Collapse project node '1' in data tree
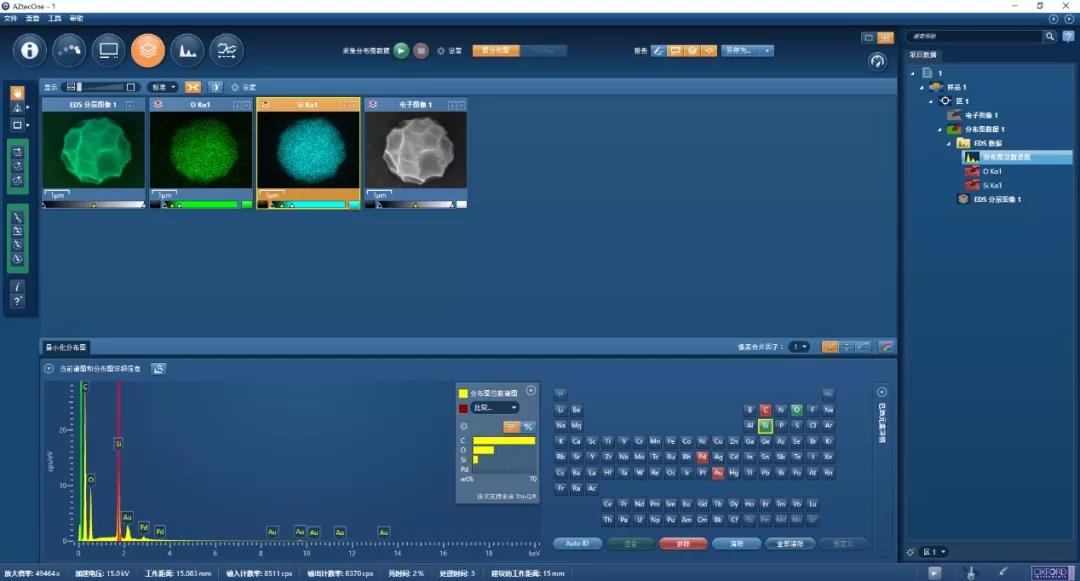The image size is (1080, 581). click(913, 73)
